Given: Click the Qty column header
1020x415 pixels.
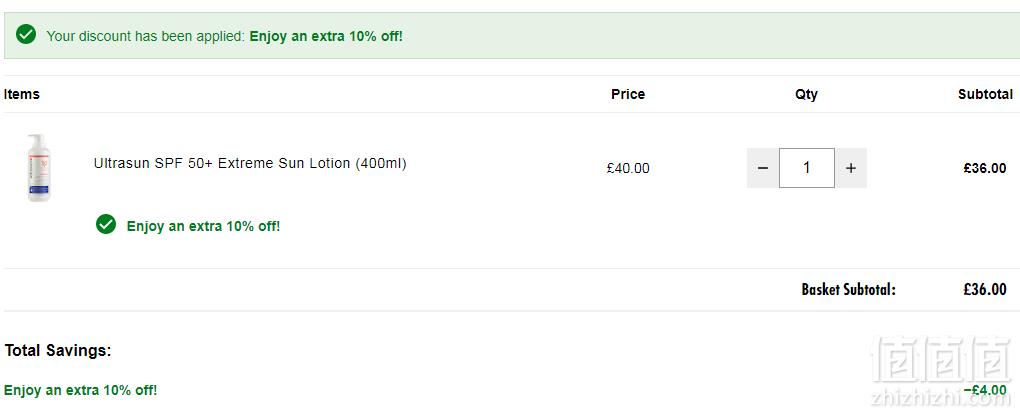Looking at the screenshot, I should pos(806,94).
